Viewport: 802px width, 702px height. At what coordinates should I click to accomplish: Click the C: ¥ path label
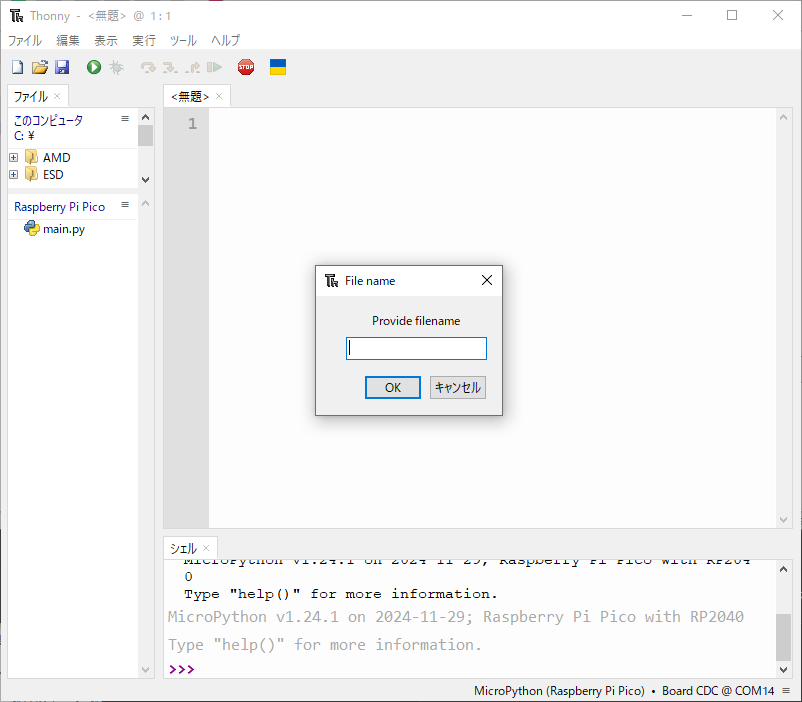tap(24, 136)
